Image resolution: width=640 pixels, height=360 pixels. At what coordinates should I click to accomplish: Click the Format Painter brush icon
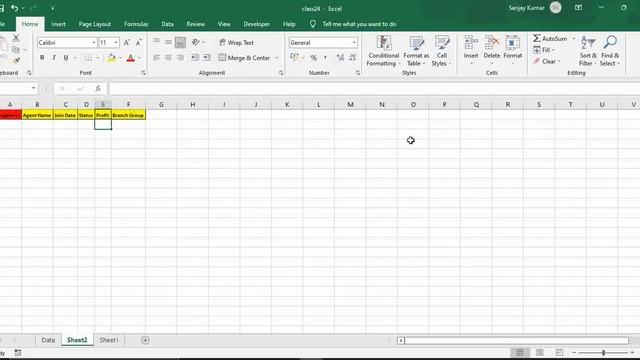click(16, 60)
